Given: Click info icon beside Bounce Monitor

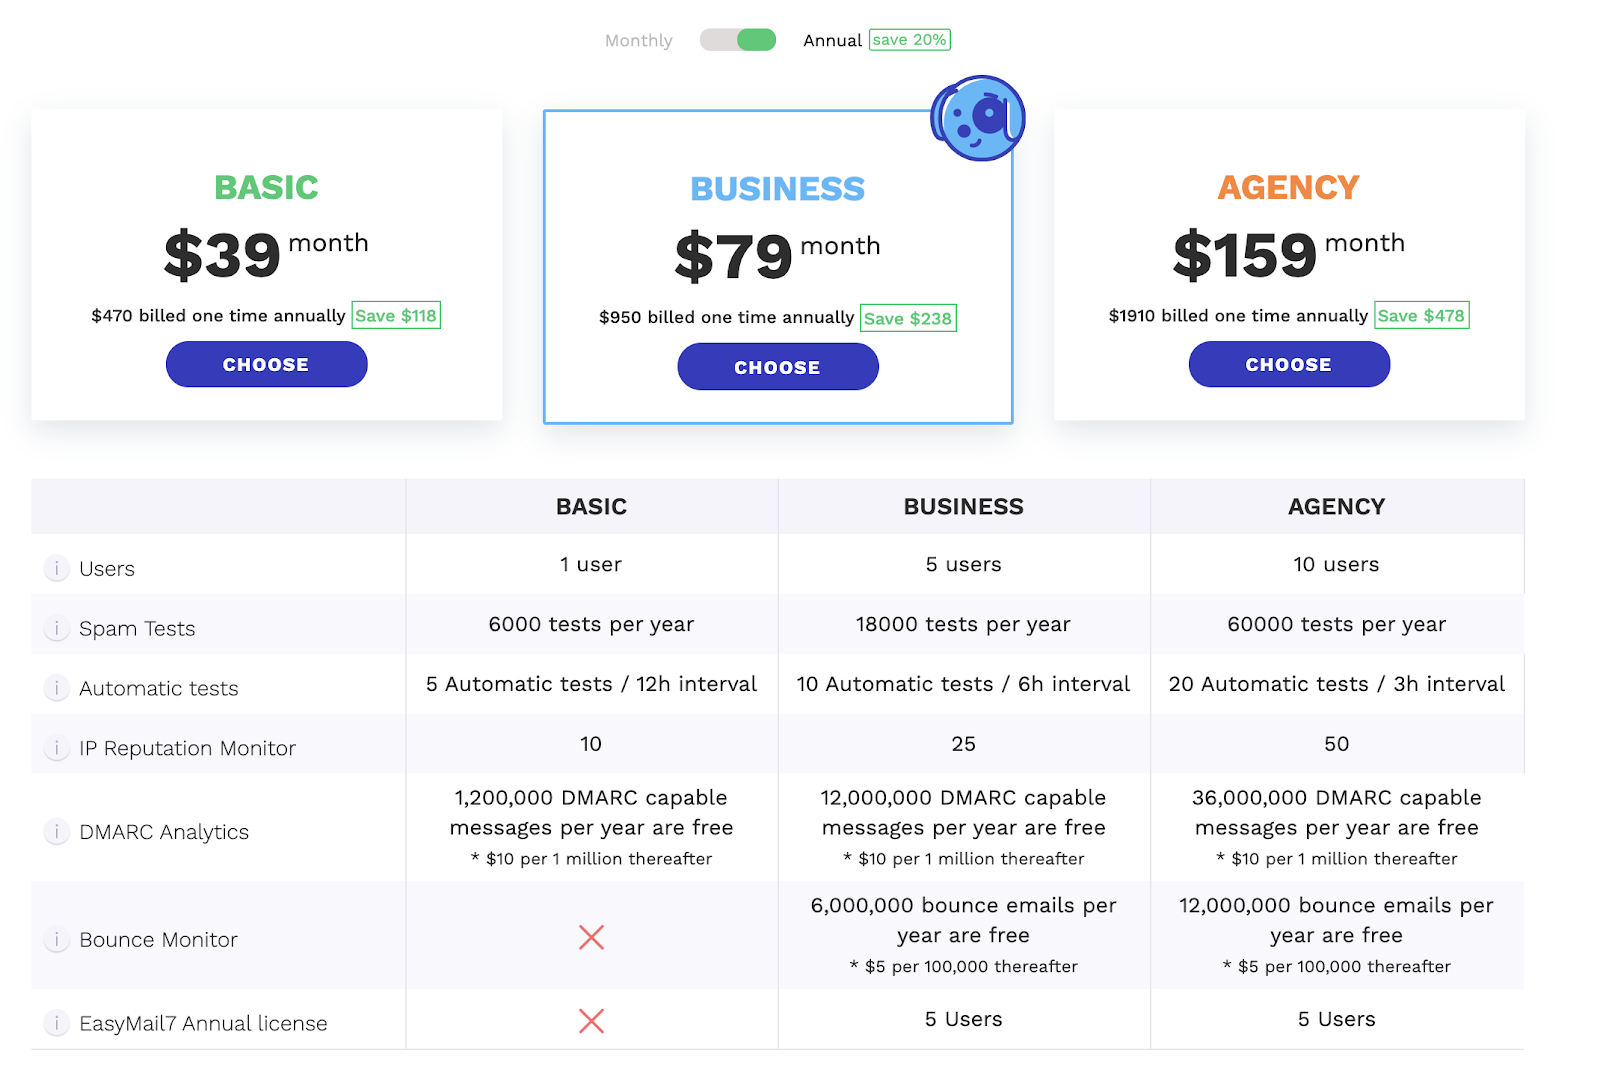Looking at the screenshot, I should [57, 940].
